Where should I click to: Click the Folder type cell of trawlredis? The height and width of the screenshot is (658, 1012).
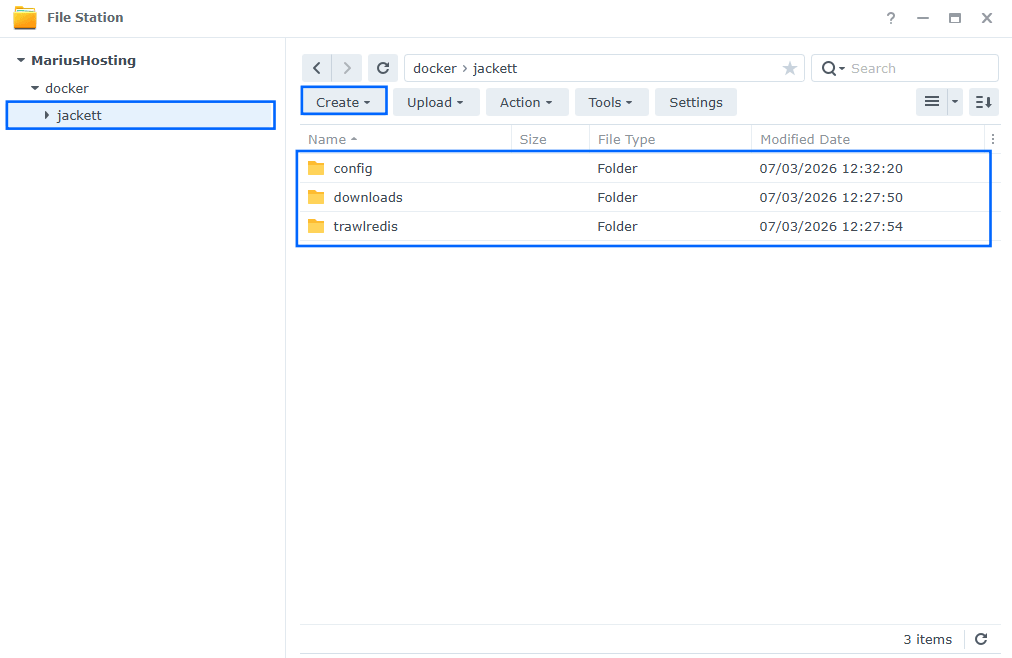click(x=617, y=226)
